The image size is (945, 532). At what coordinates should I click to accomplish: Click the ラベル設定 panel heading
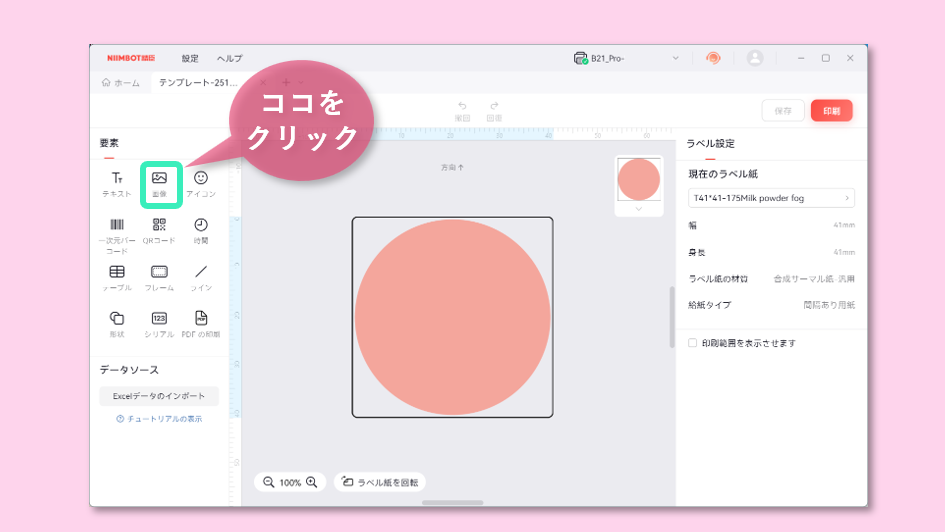711,143
